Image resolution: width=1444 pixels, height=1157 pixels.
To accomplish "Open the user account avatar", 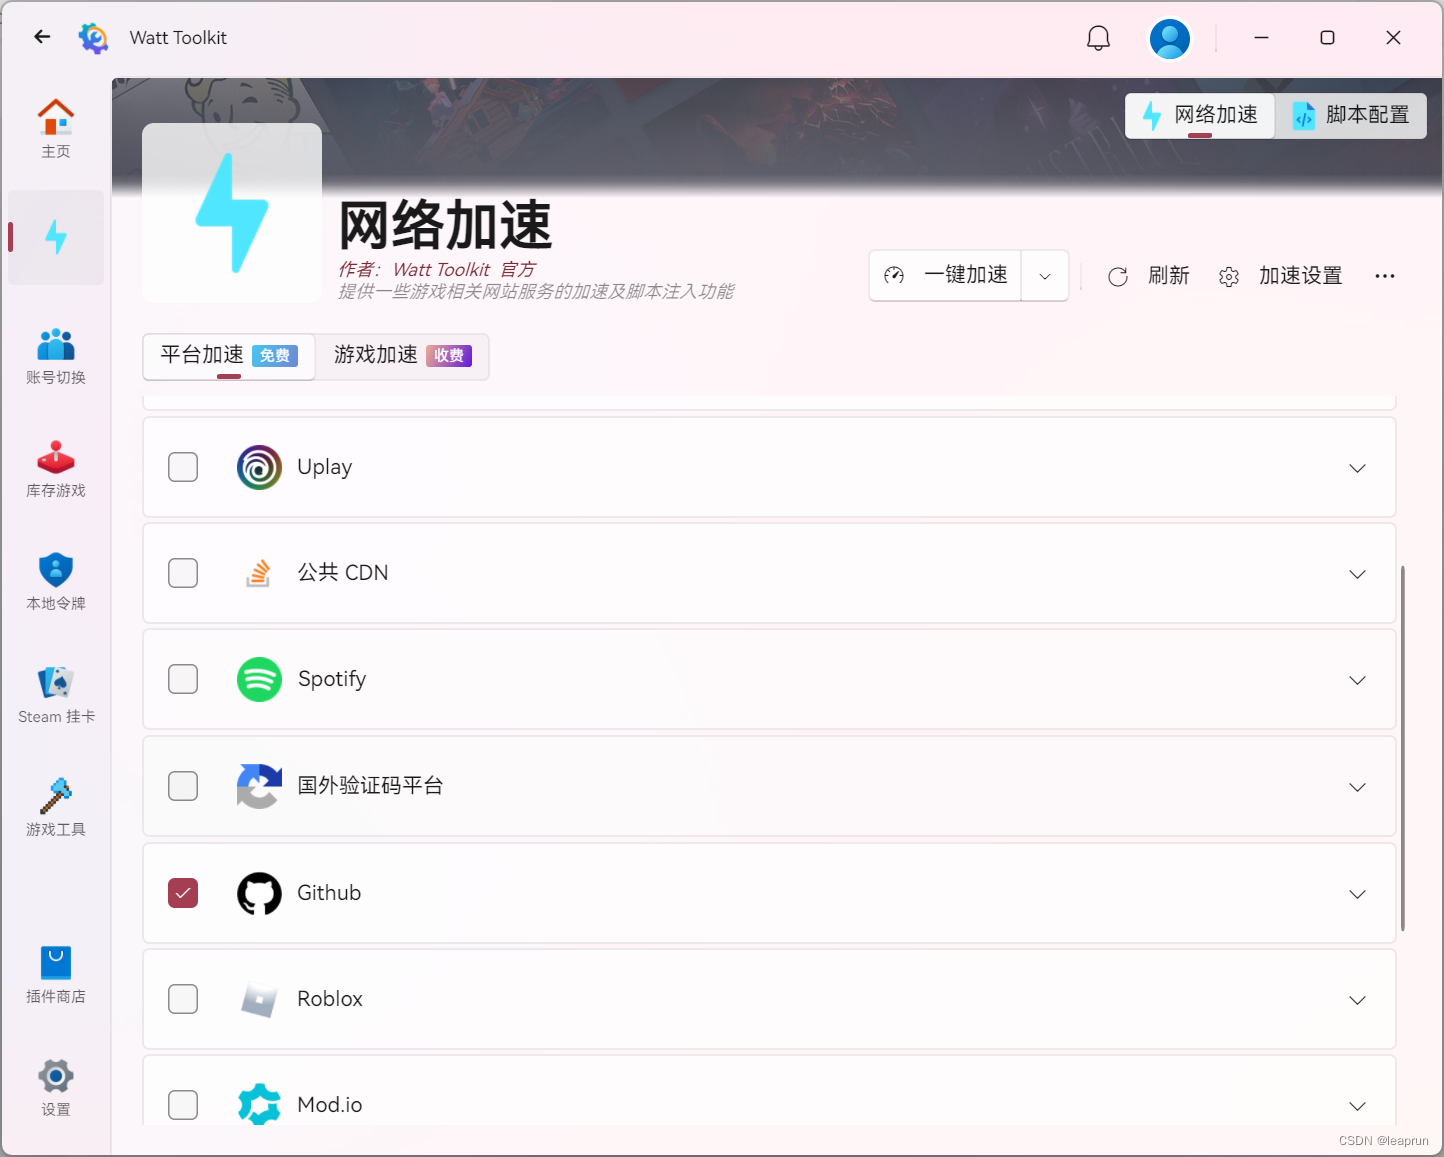I will 1170,39.
